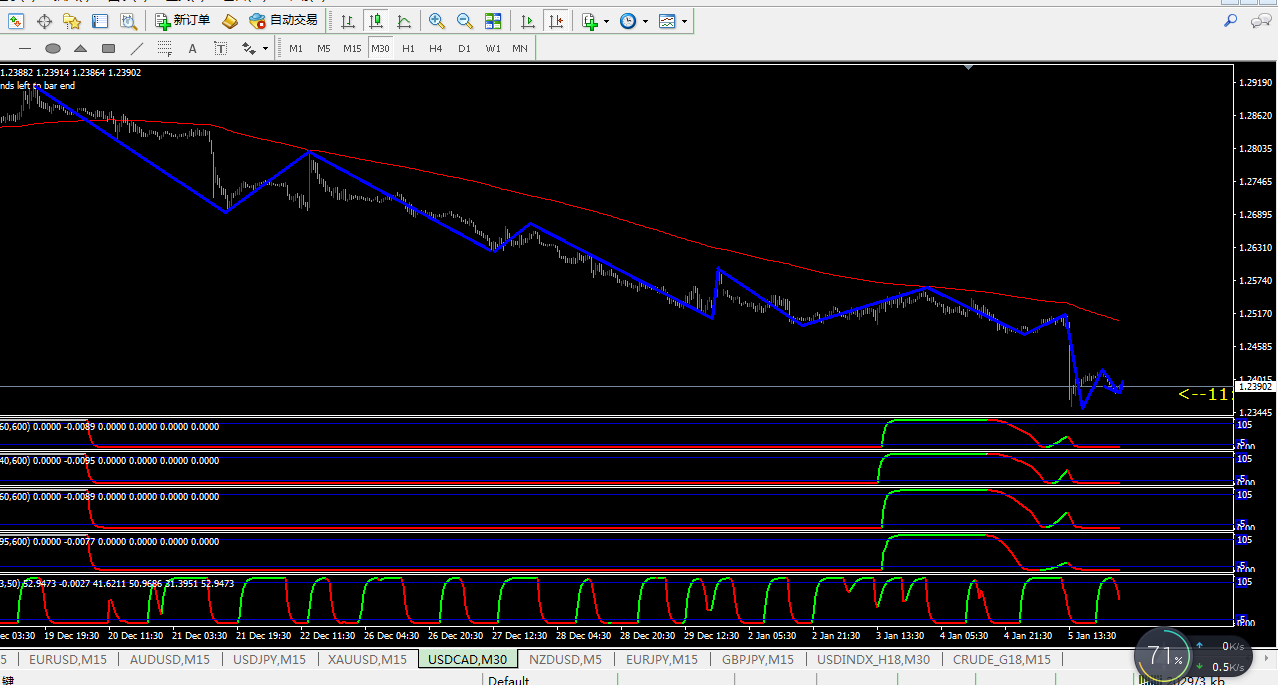This screenshot has height=685, width=1278.
Task: Switch to the EURJPY,M15 chart tab
Action: (661, 659)
